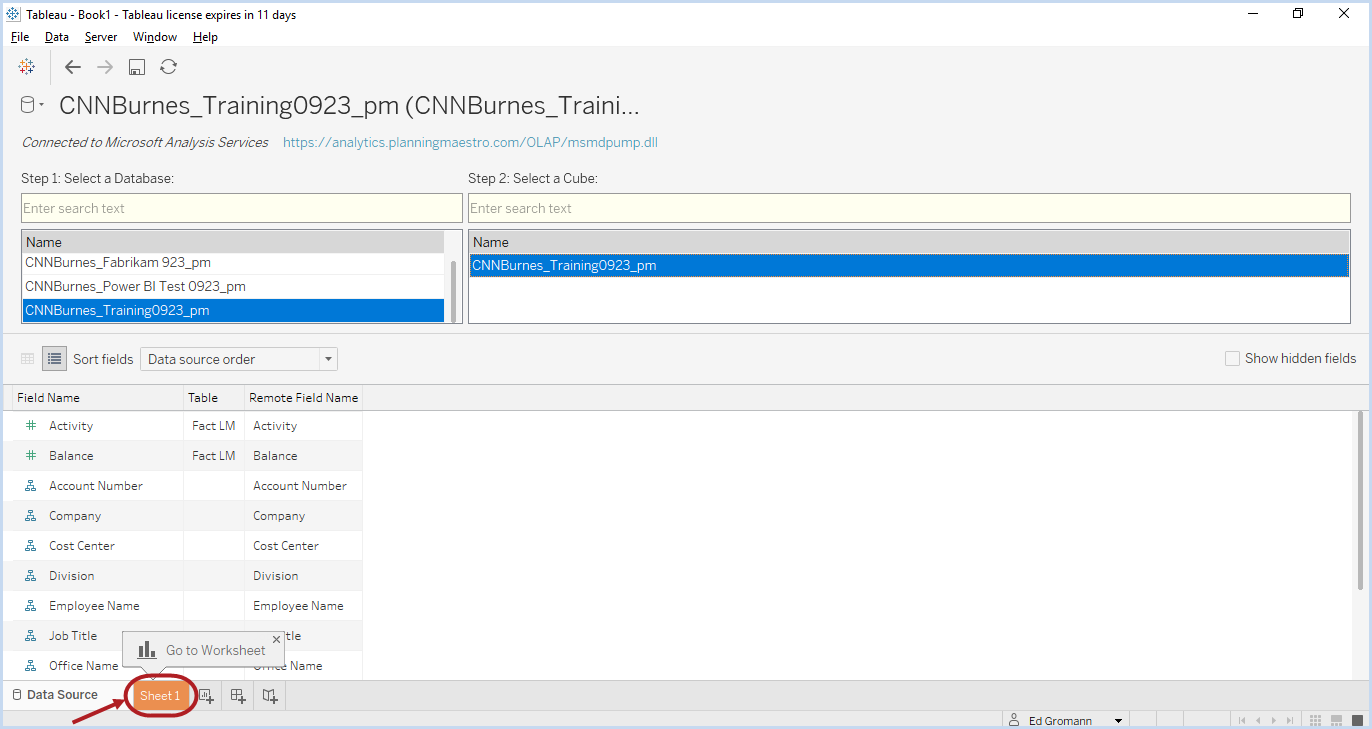Click the Employee Name field name
Screen dimensions: 1372x729
point(94,606)
